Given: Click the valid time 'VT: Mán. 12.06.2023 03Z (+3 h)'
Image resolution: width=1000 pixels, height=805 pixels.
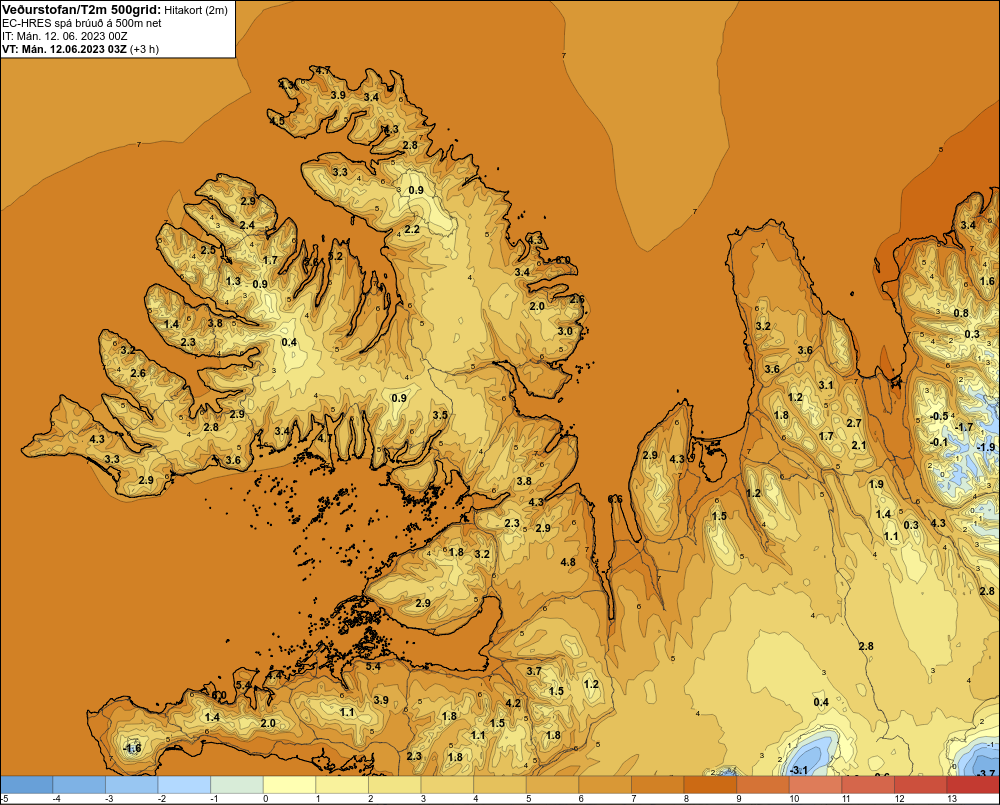Looking at the screenshot, I should coord(80,49).
